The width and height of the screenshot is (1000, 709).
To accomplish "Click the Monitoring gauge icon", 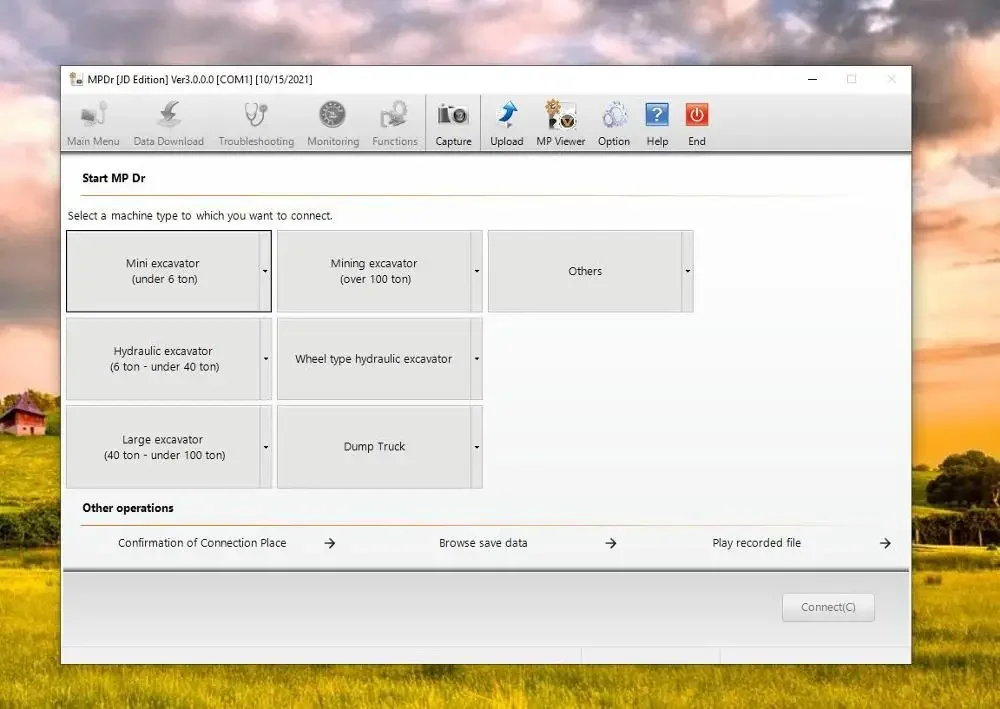I will 333,116.
